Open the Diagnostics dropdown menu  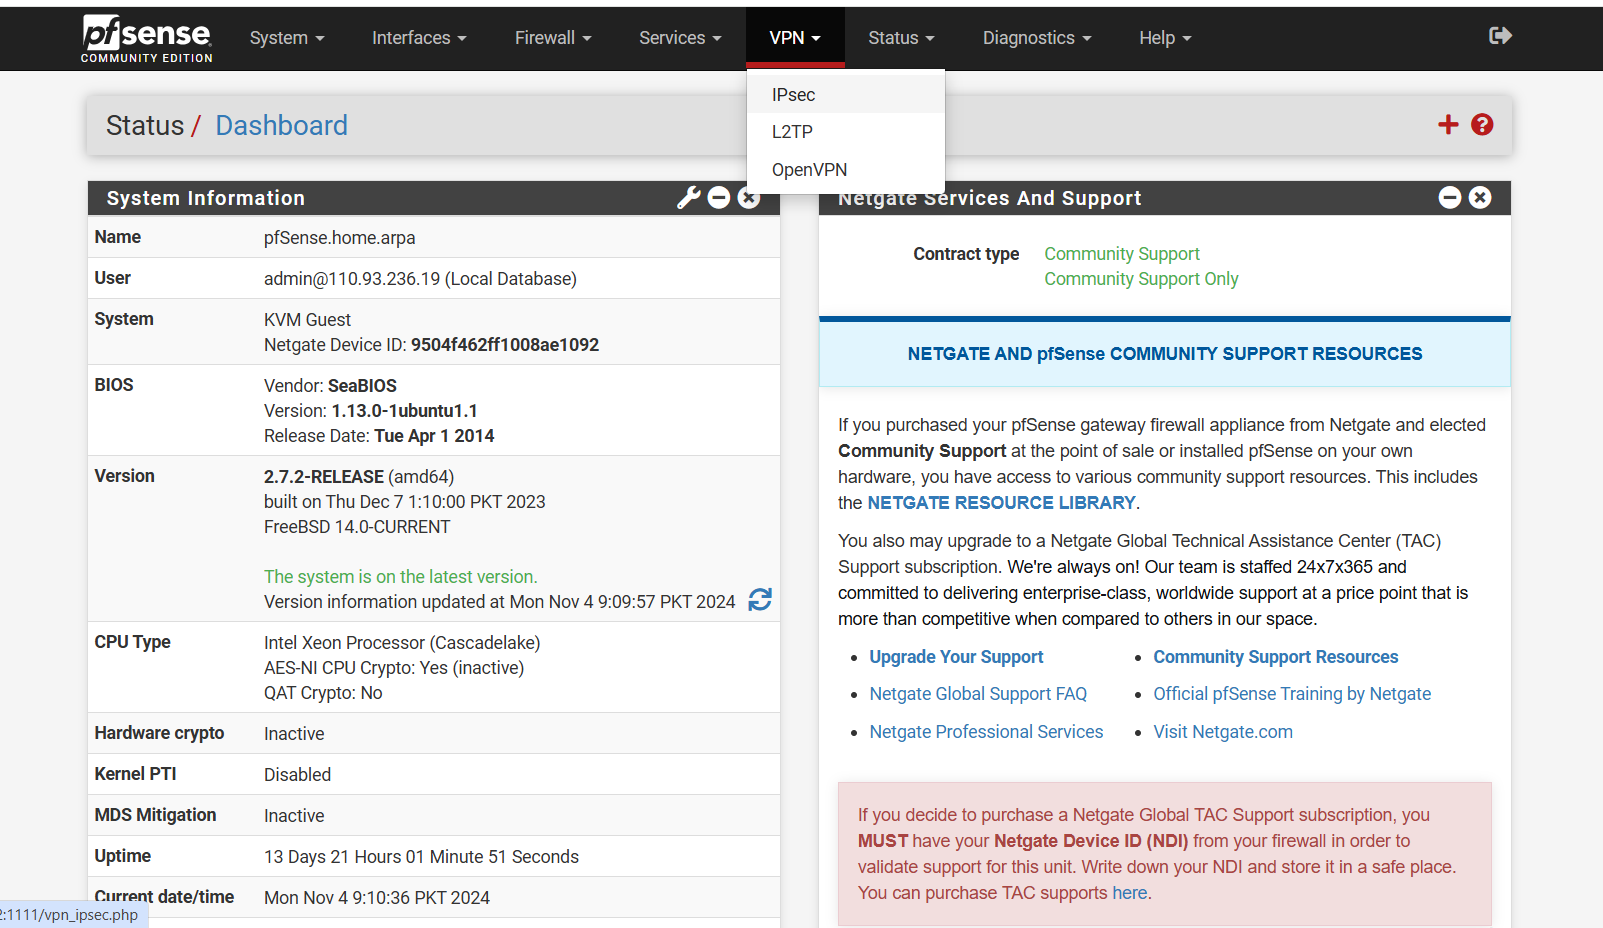[1036, 38]
